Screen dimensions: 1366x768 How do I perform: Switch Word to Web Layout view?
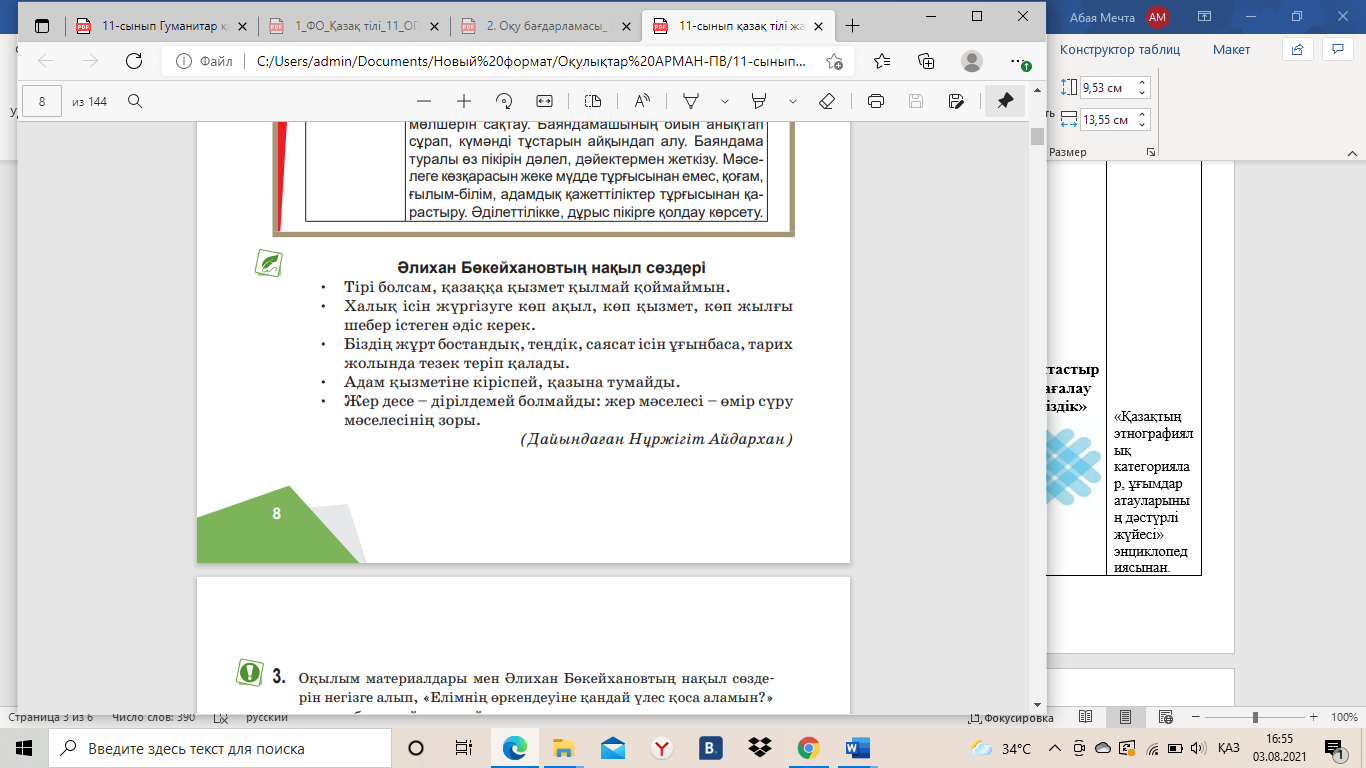pos(1164,718)
